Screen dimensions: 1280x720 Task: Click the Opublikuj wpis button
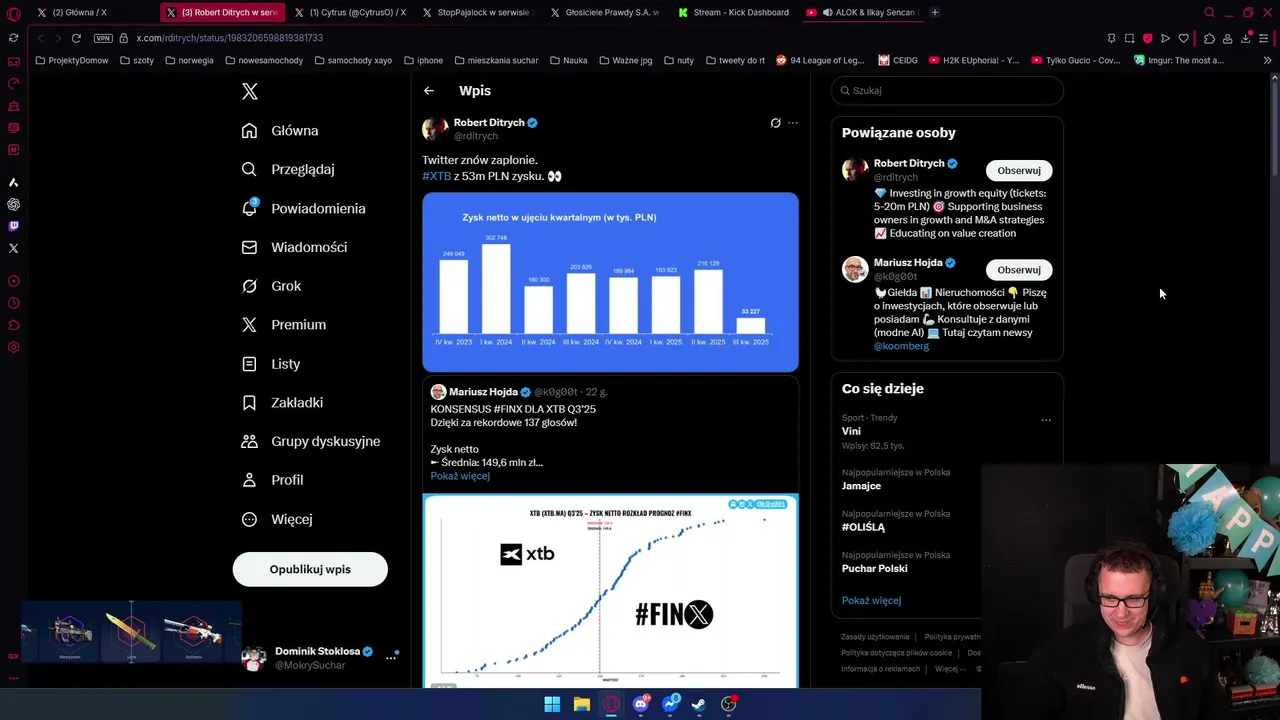[x=310, y=569]
